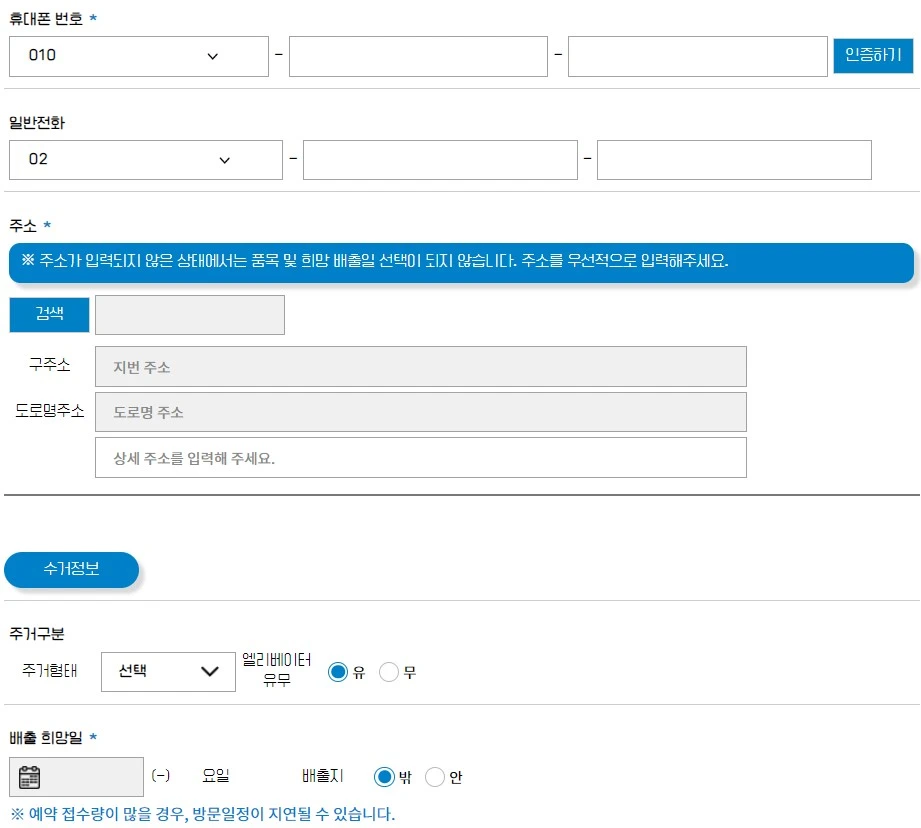This screenshot has height=828, width=921.
Task: Click the 구주소 label
Action: tap(50, 365)
